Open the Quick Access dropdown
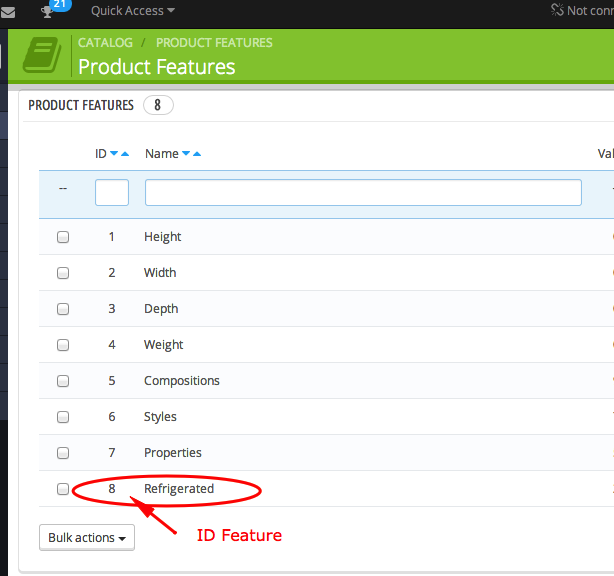The image size is (614, 576). click(132, 11)
